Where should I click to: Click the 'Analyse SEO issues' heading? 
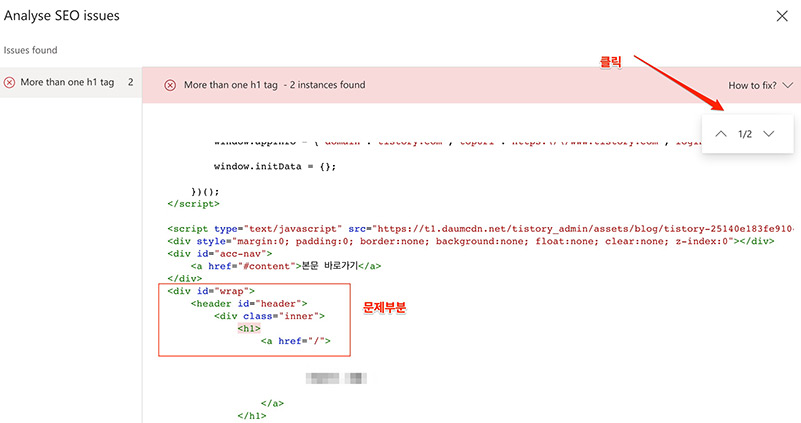[x=61, y=16]
